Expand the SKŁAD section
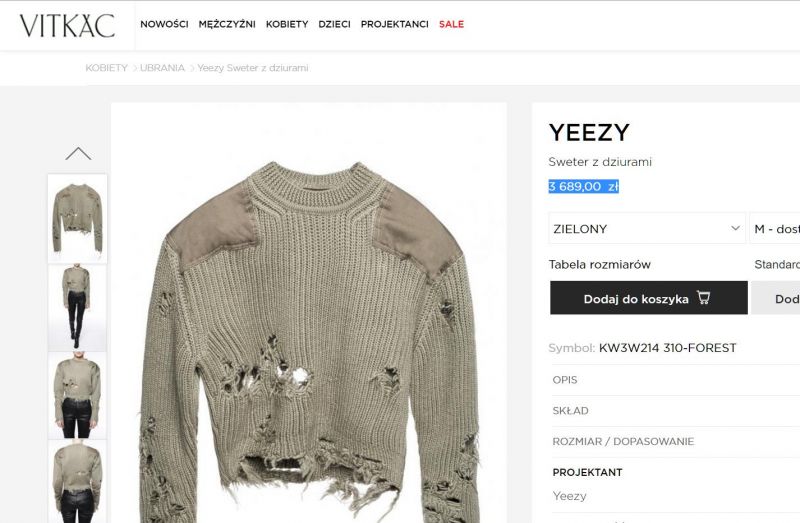The height and width of the screenshot is (523, 800). [674, 411]
